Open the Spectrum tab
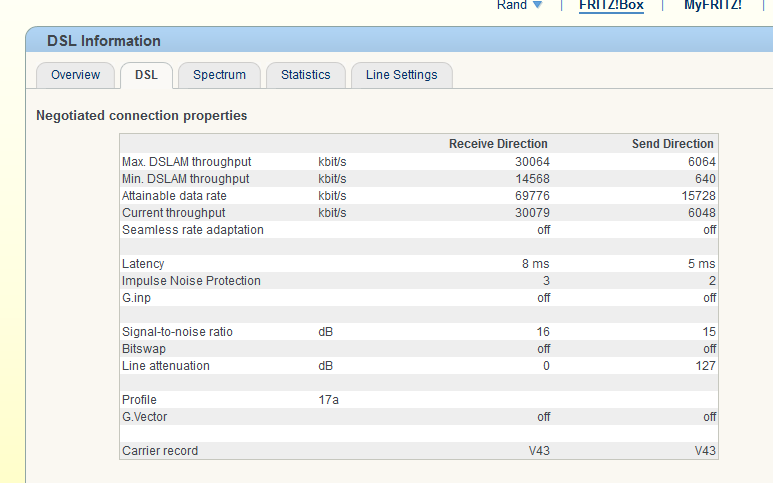The height and width of the screenshot is (483, 773). 219,75
